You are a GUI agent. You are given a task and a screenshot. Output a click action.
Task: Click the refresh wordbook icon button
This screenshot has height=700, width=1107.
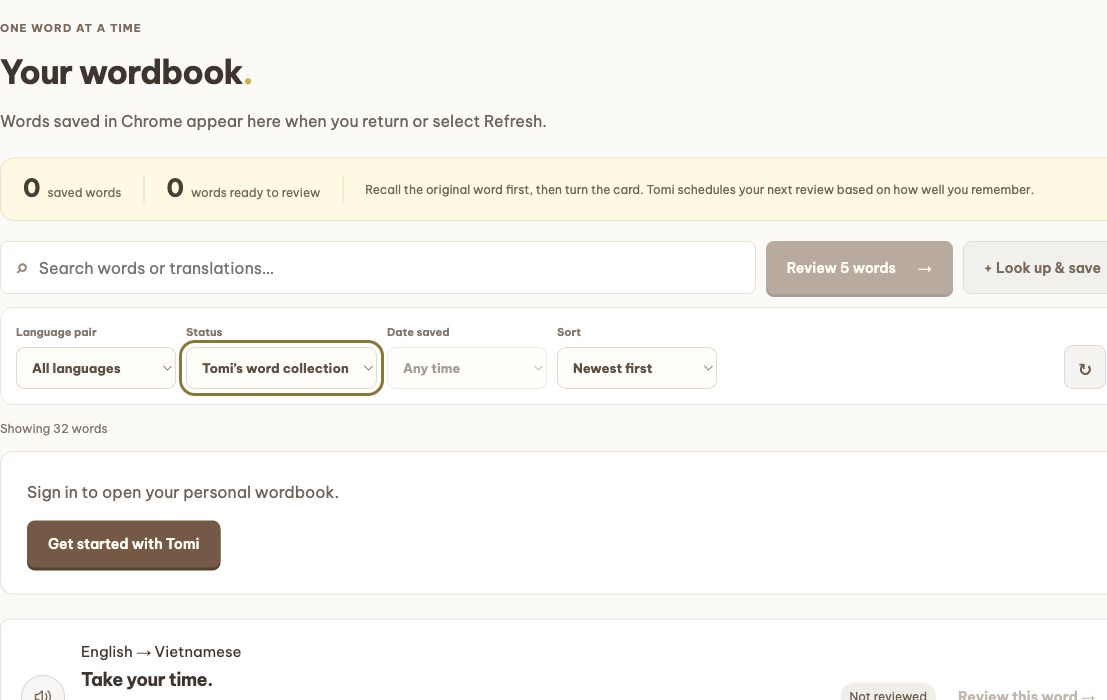click(1084, 367)
